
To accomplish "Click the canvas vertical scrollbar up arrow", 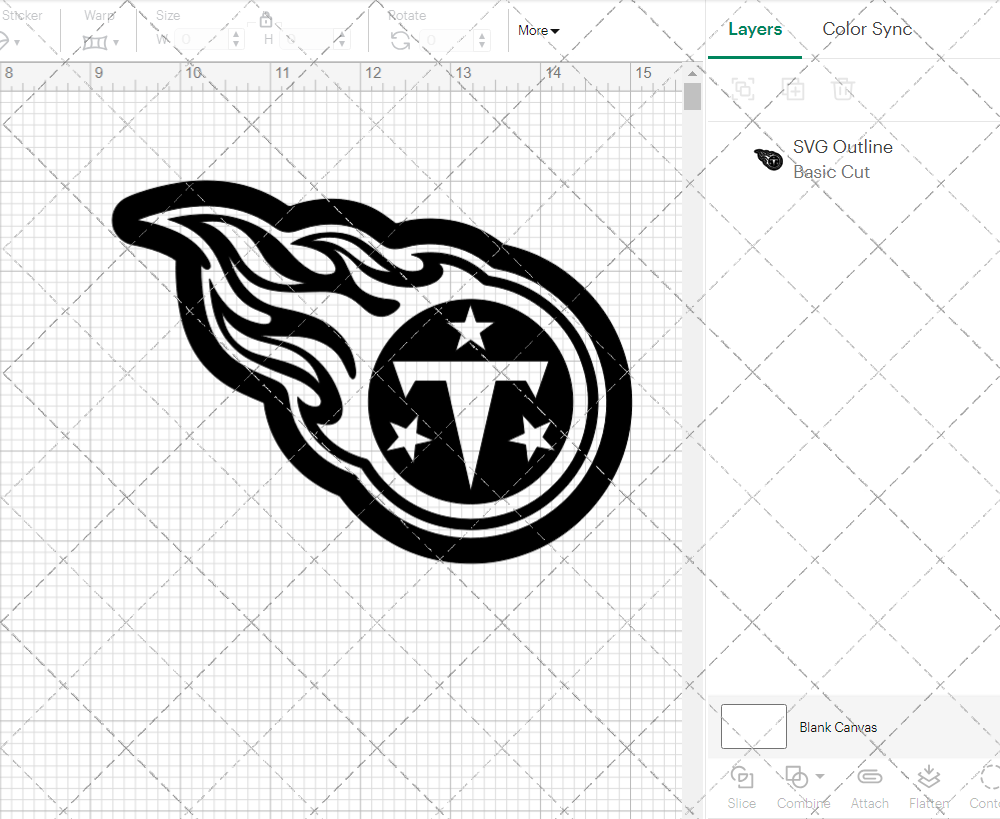I will point(692,73).
